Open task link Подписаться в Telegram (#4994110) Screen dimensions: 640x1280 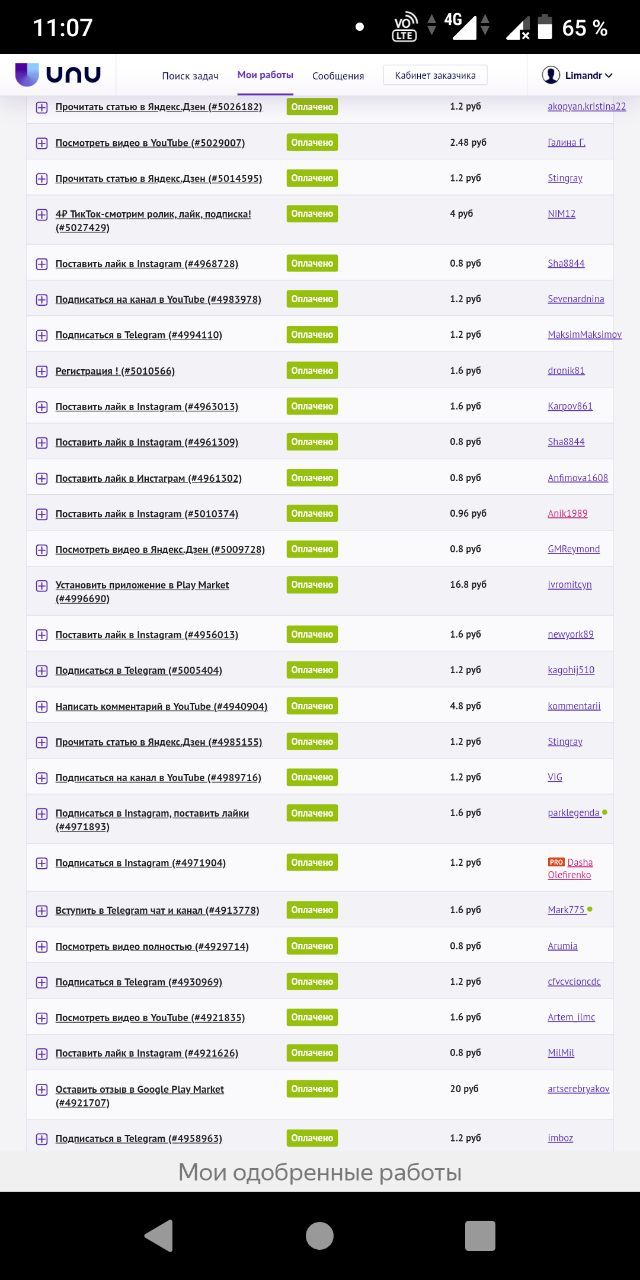(139, 335)
